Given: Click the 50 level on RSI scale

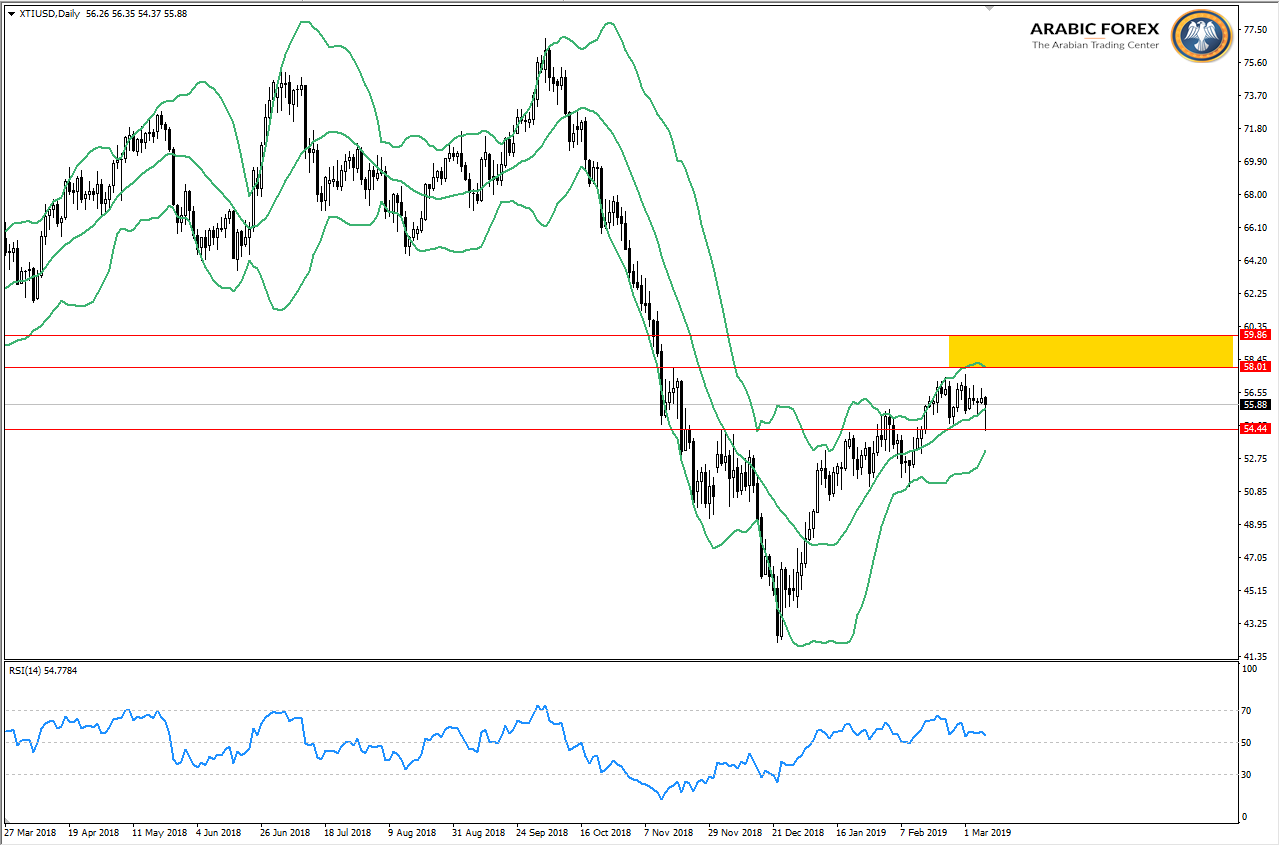Looking at the screenshot, I should (x=1246, y=743).
